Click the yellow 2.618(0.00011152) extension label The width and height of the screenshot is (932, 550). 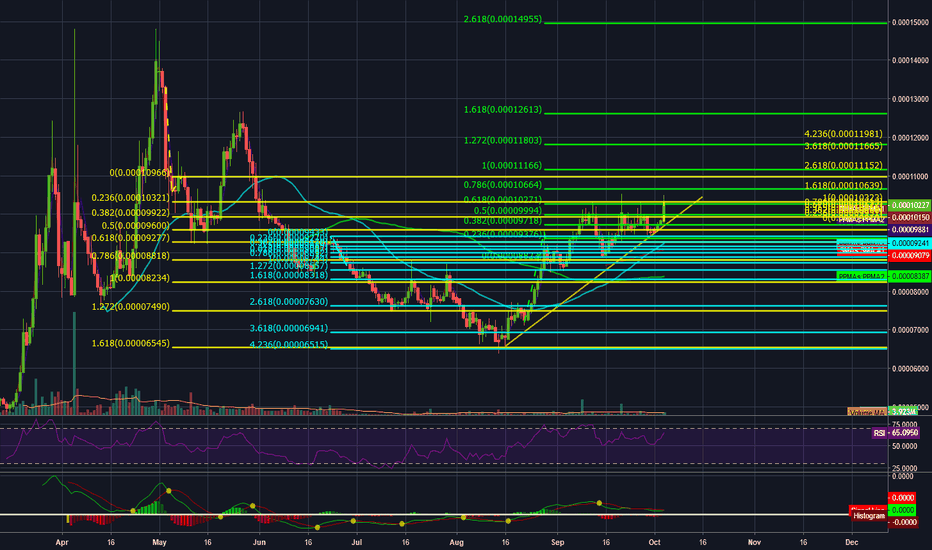click(843, 166)
